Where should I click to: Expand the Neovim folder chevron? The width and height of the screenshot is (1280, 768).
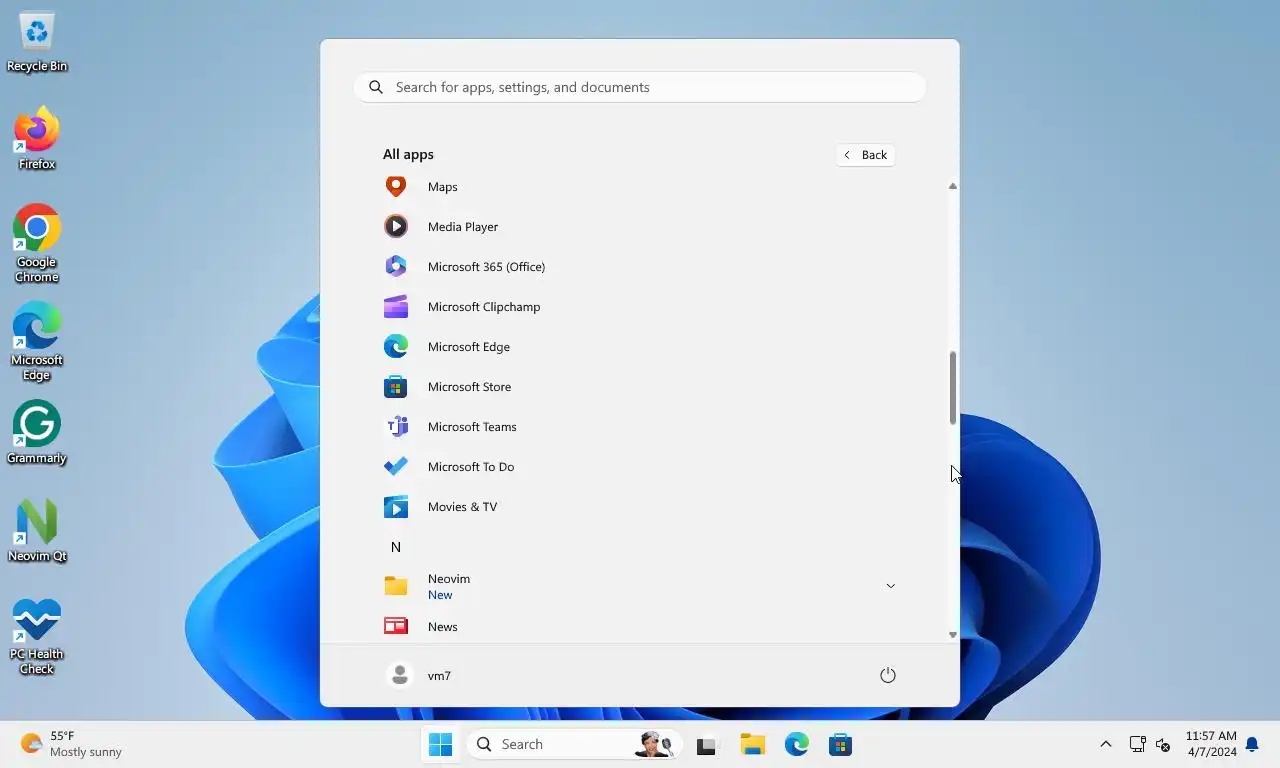(890, 586)
